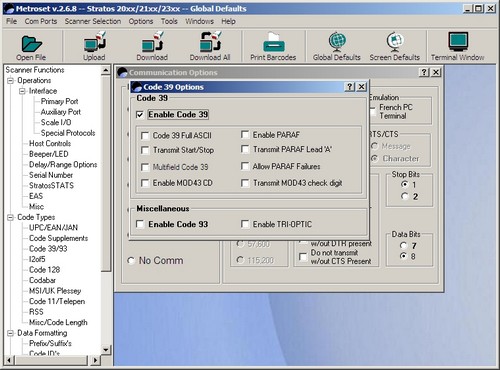Check Allow PARAF Failures option
The height and width of the screenshot is (370, 500).
coord(245,166)
